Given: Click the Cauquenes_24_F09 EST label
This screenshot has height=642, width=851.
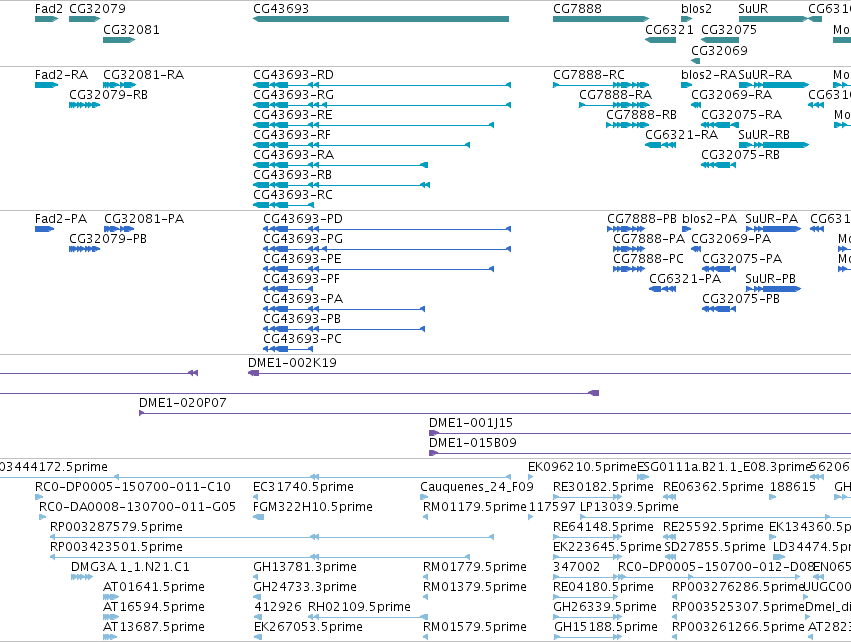Looking at the screenshot, I should (x=477, y=487).
